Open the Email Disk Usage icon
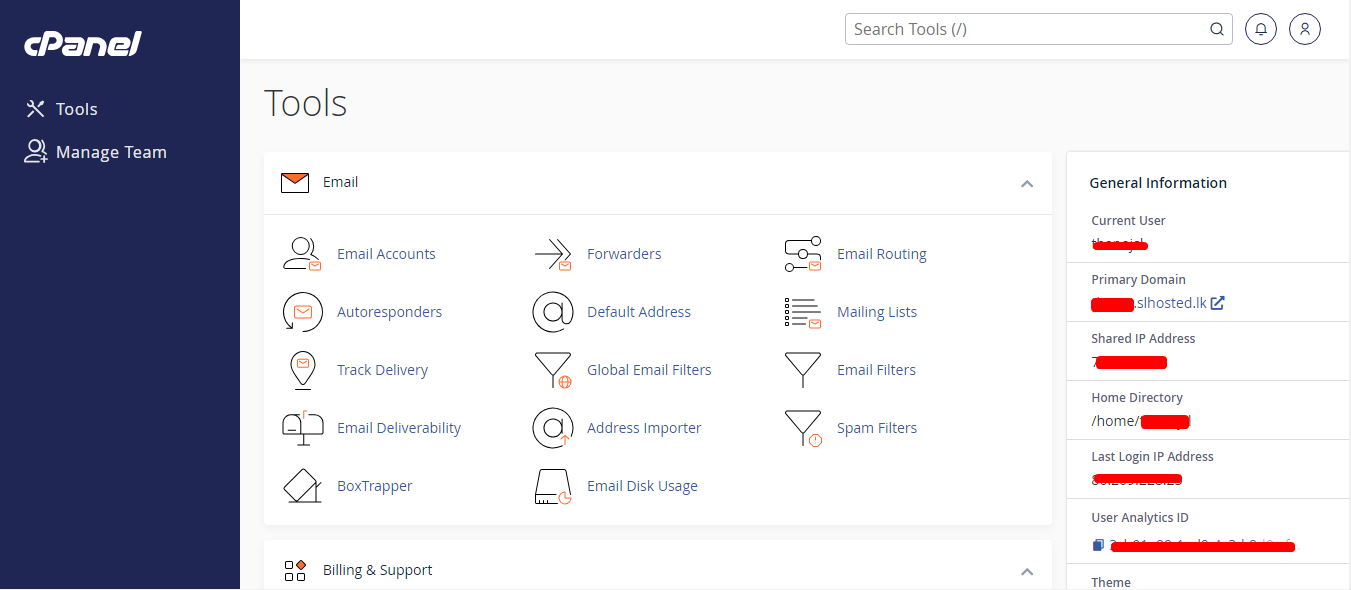This screenshot has width=1351, height=590. tap(552, 486)
